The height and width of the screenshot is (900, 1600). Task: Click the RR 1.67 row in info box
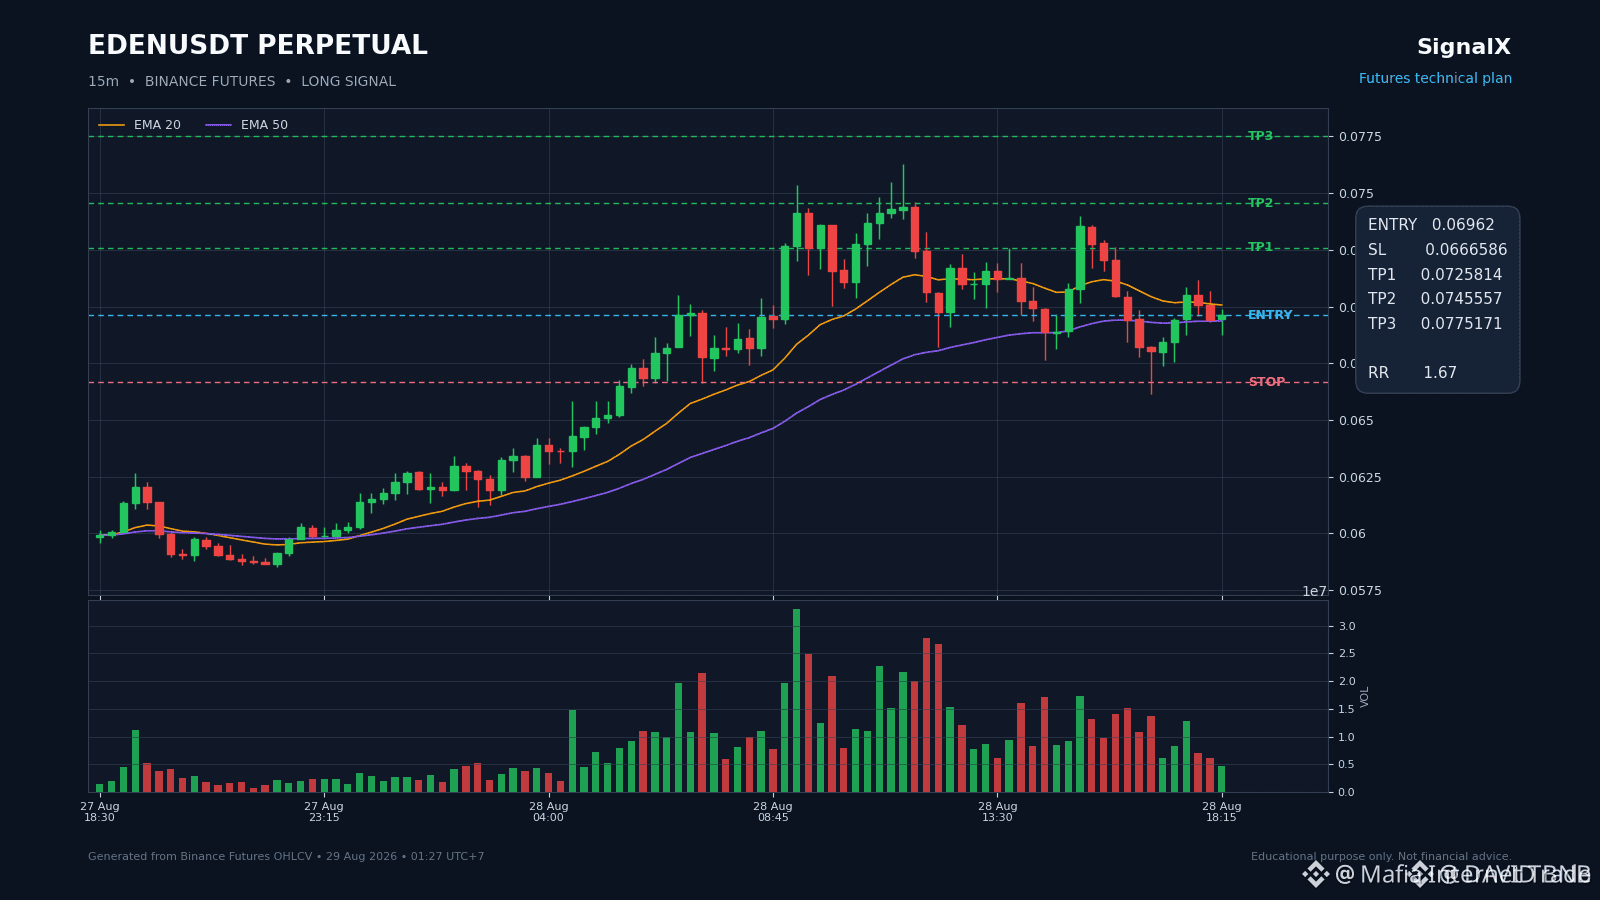tap(1412, 373)
